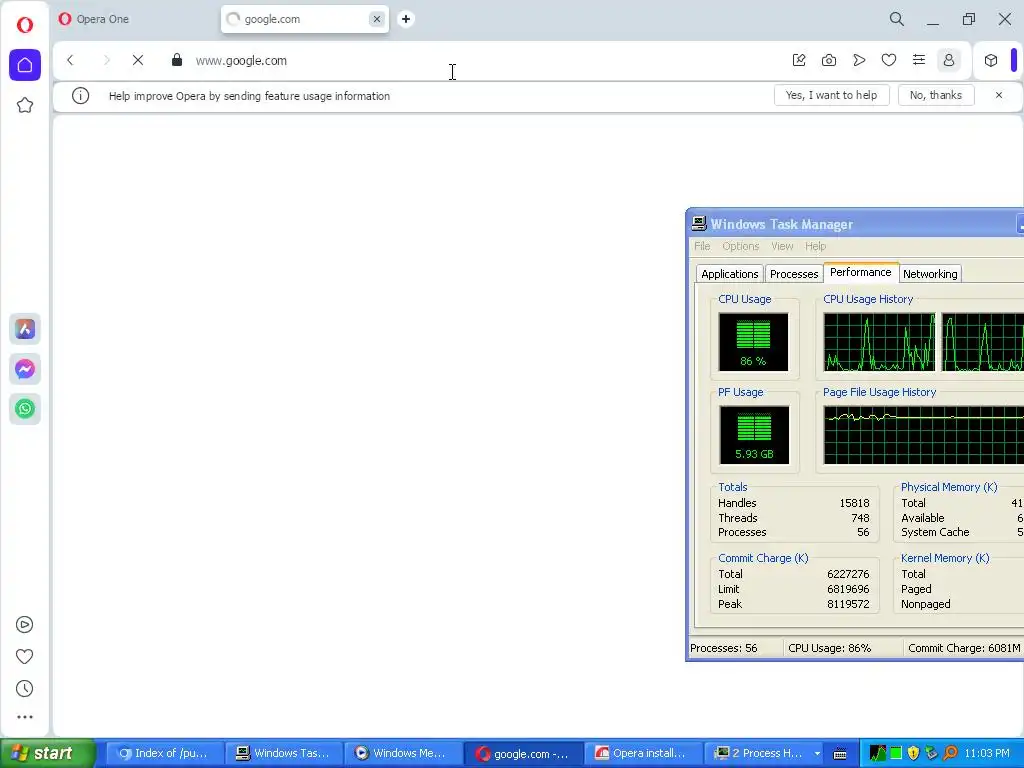
Task: Open the Opera main menu logo
Action: [25, 25]
